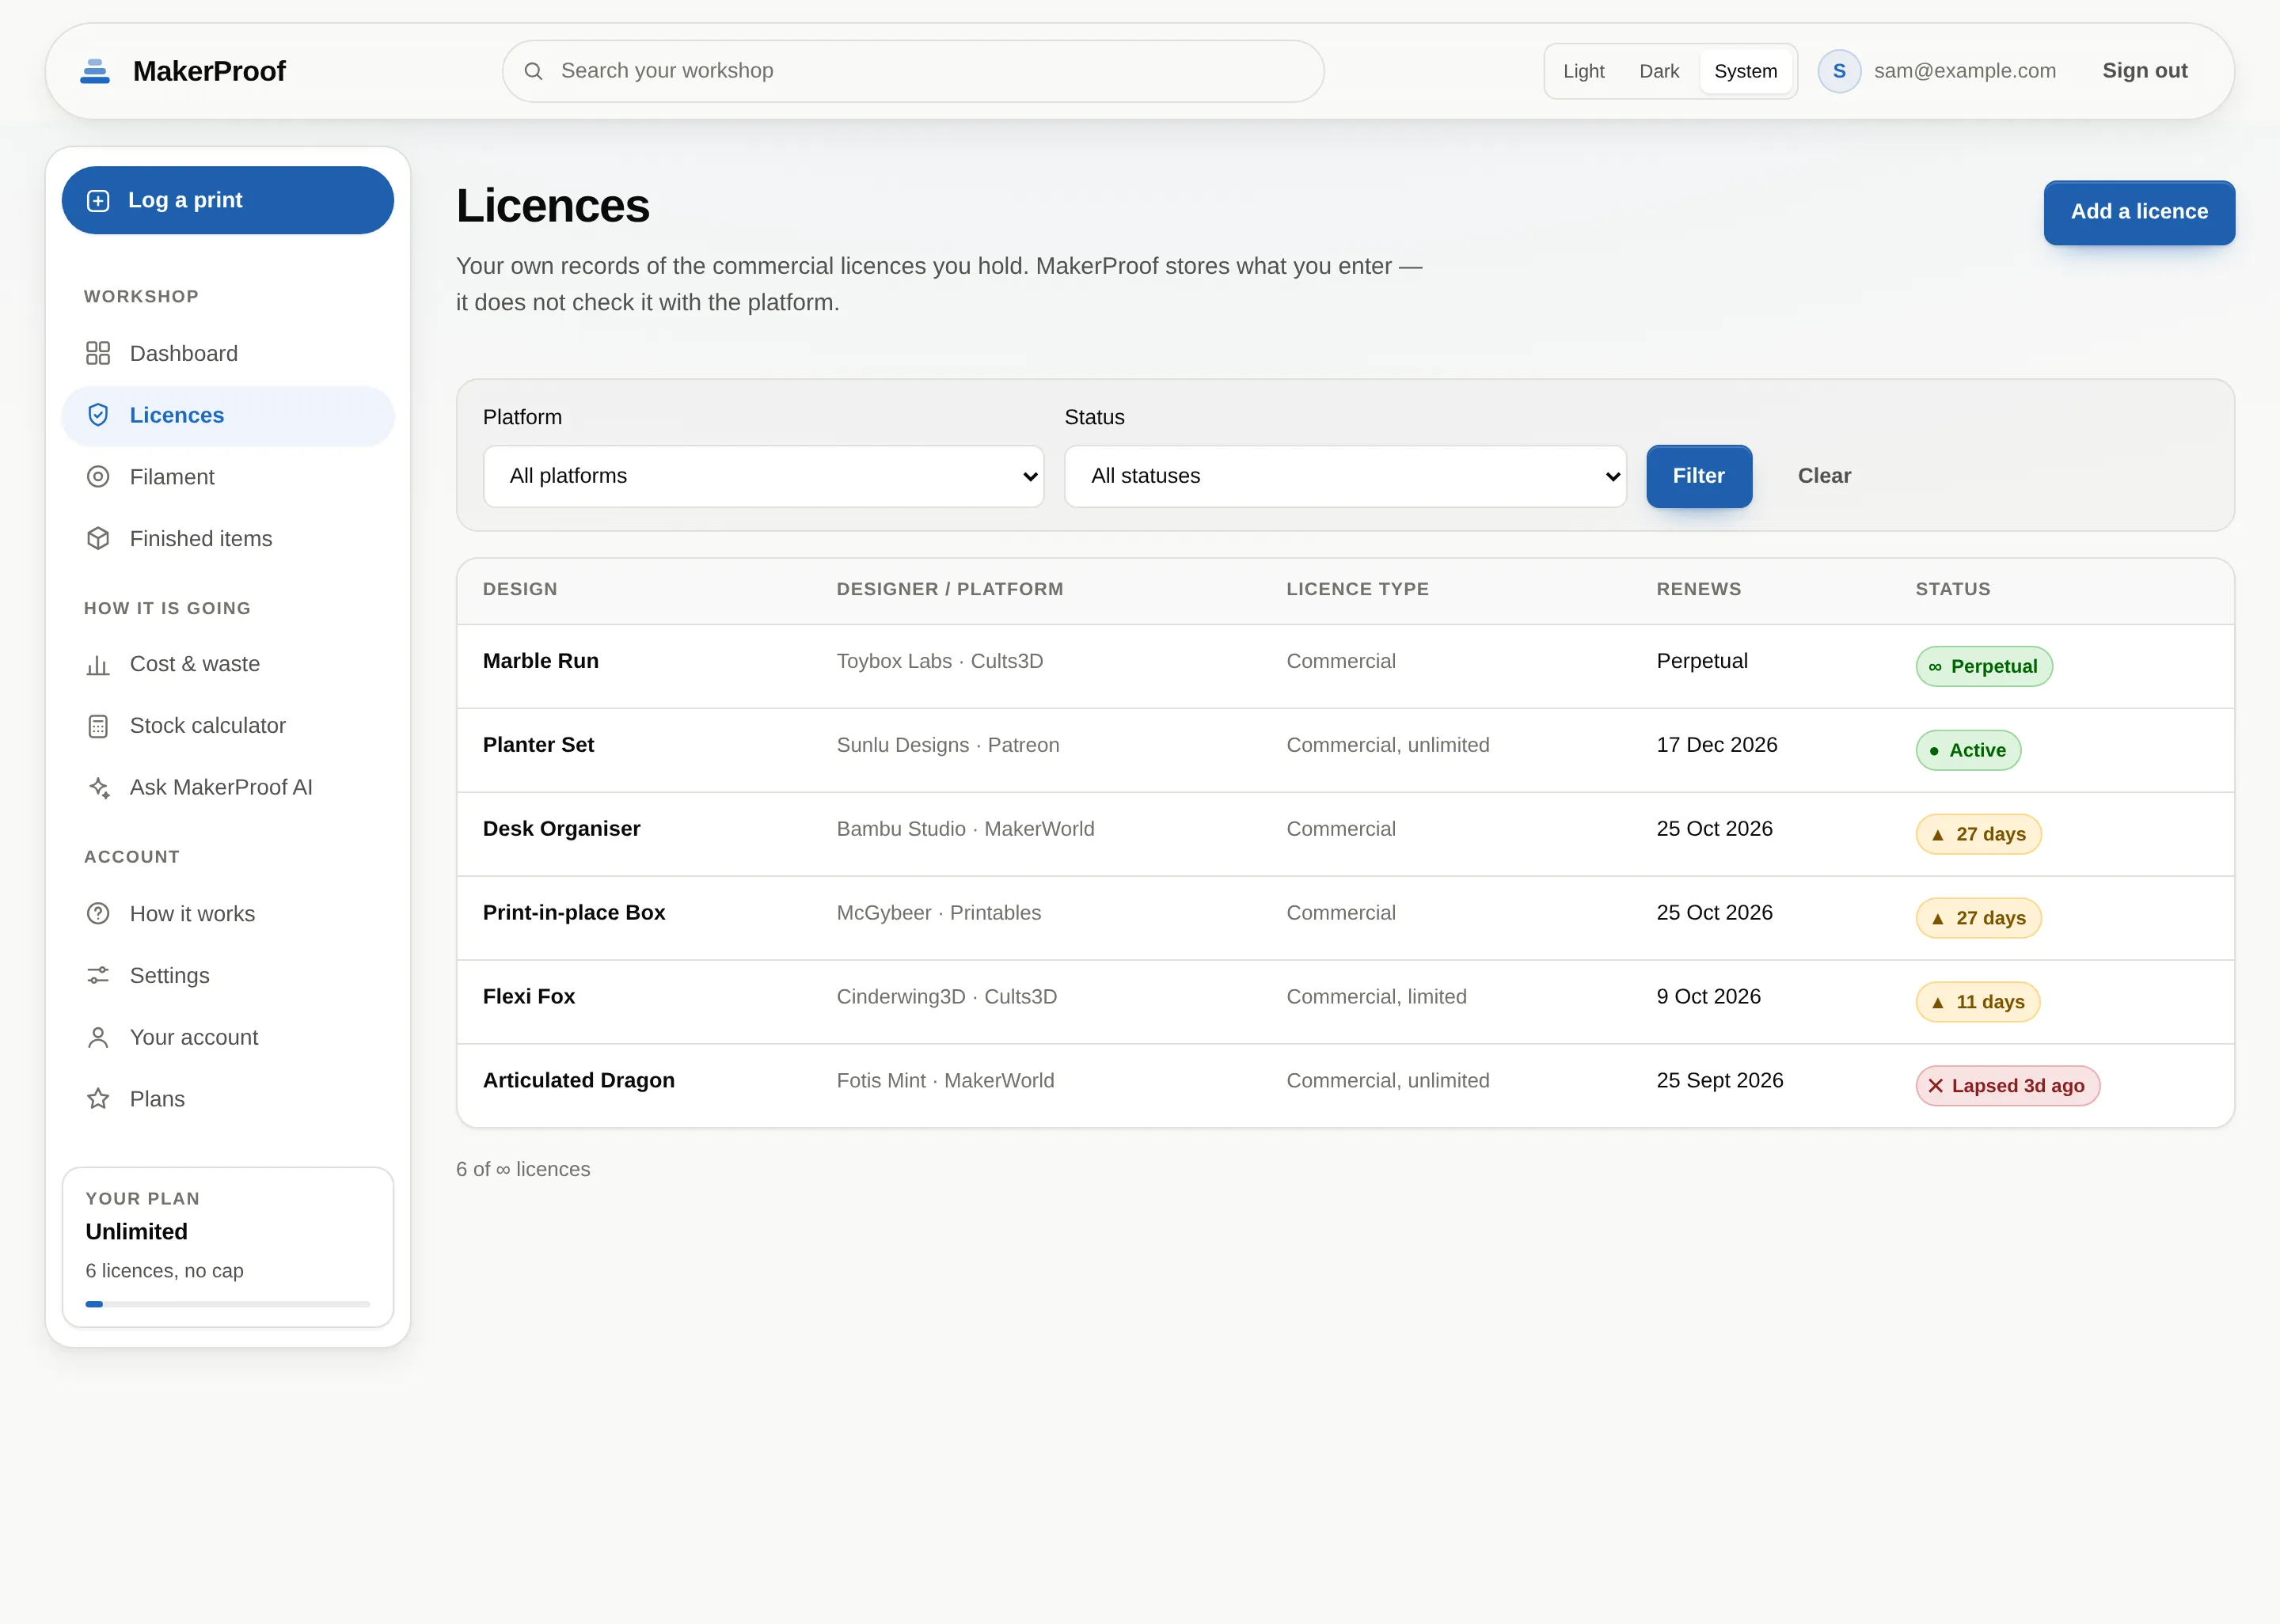Viewport: 2280px width, 1624px height.
Task: Click the Filament spool icon
Action: tap(98, 477)
